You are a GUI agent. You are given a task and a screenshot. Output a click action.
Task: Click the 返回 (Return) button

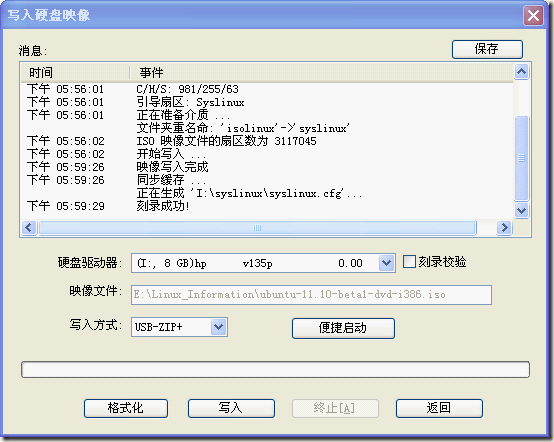coord(439,408)
